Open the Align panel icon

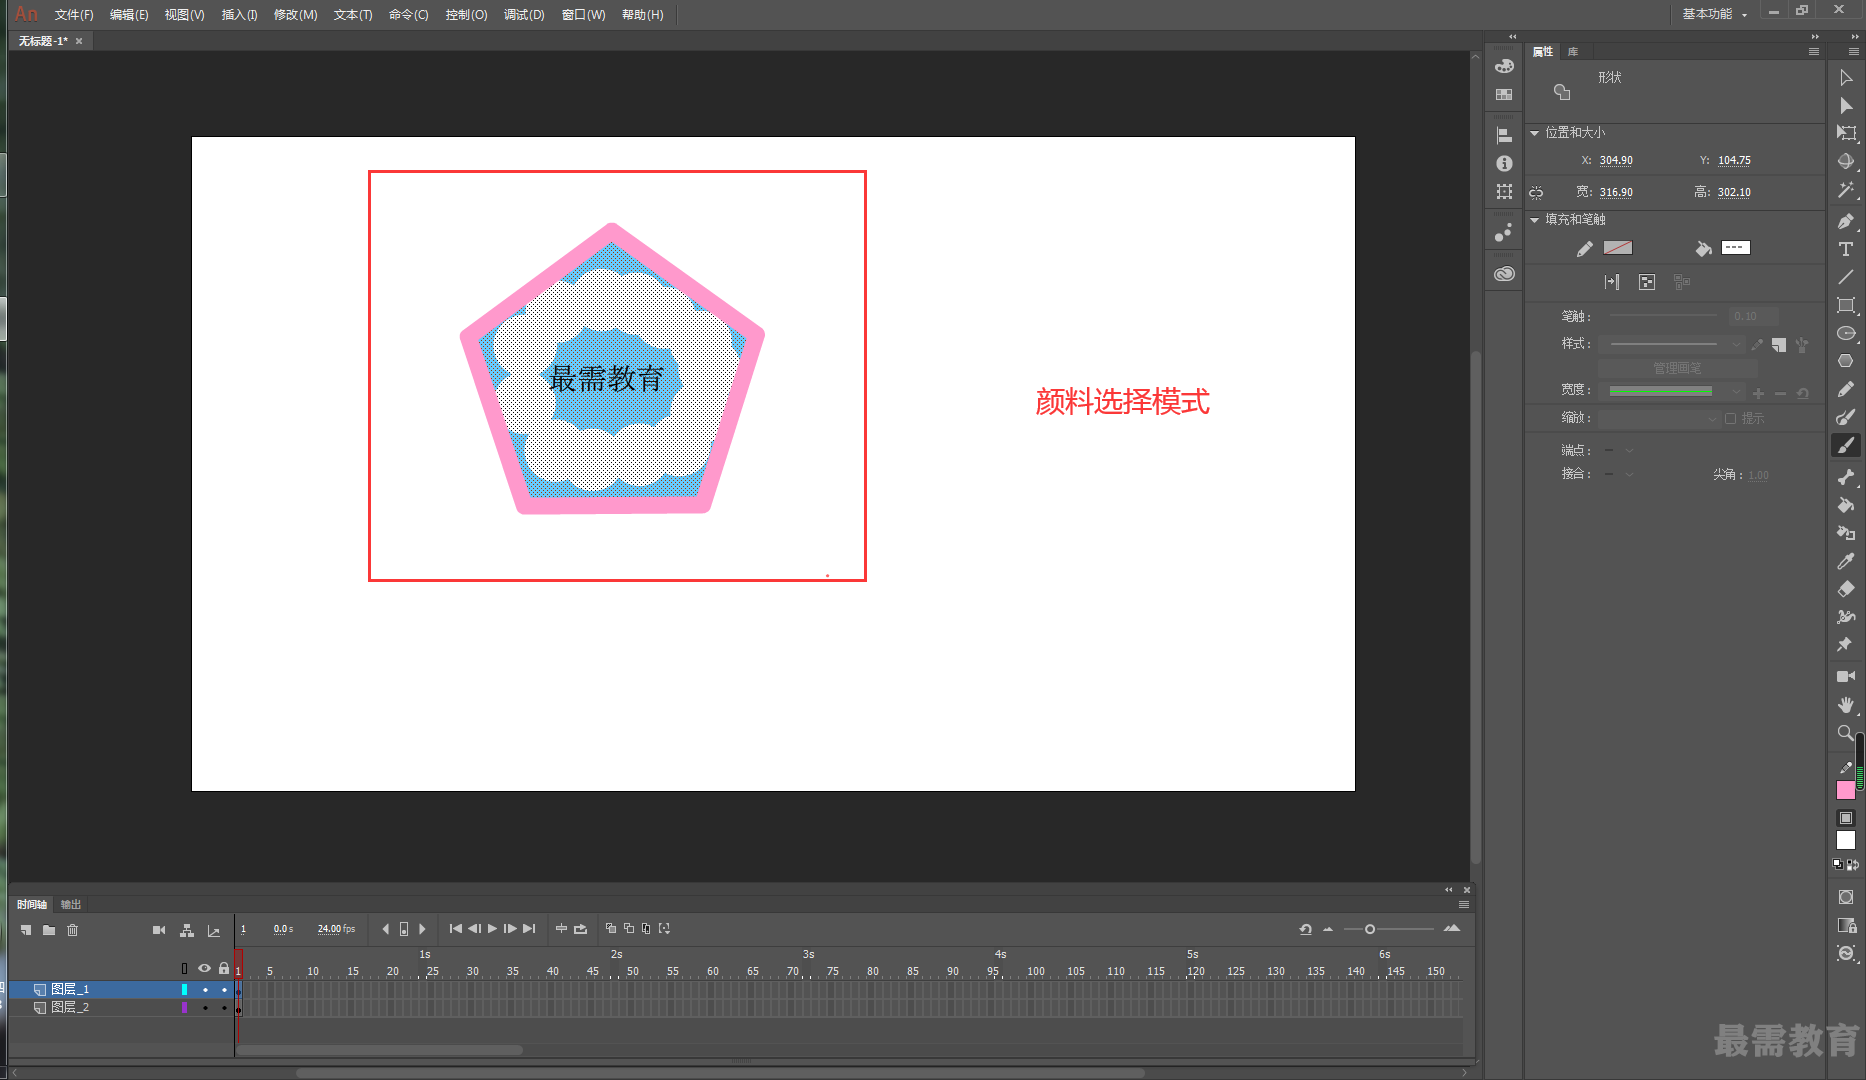click(1504, 135)
